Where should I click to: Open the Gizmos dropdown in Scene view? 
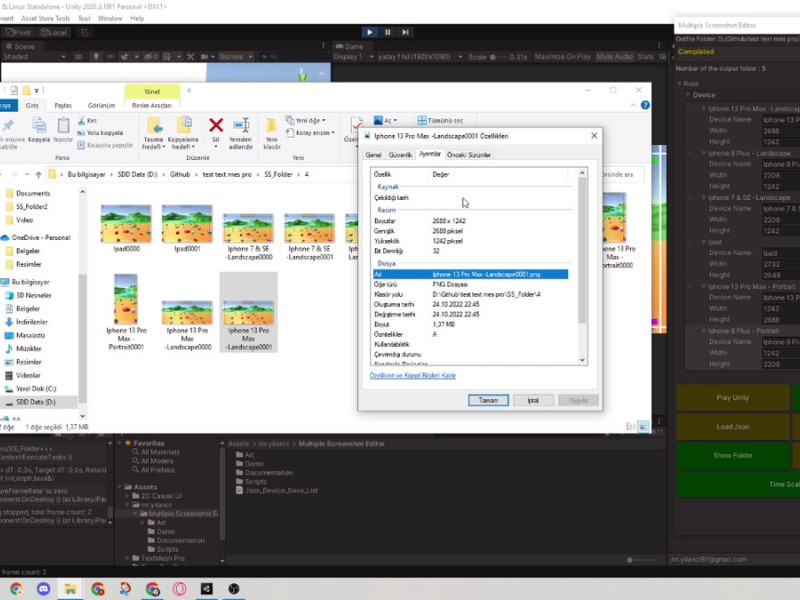(x=236, y=57)
